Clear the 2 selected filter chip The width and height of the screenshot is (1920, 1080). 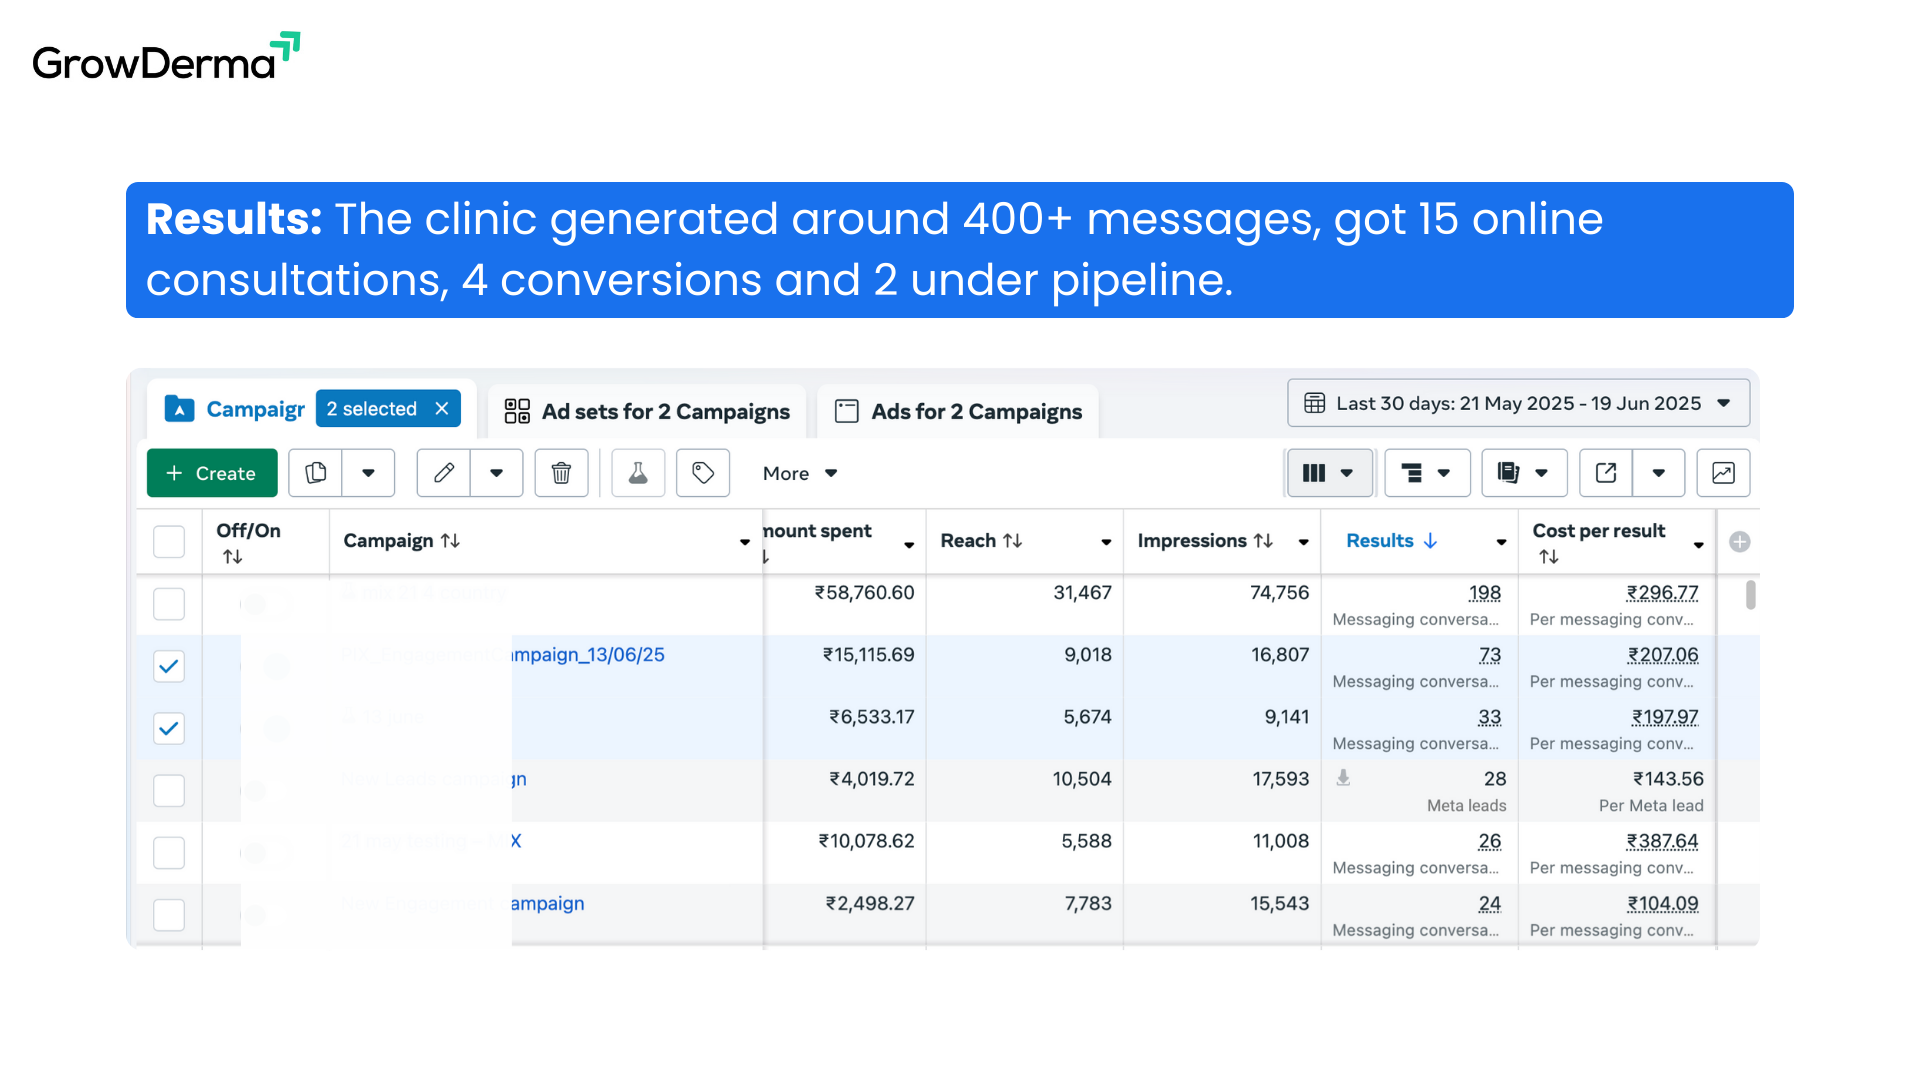point(442,409)
